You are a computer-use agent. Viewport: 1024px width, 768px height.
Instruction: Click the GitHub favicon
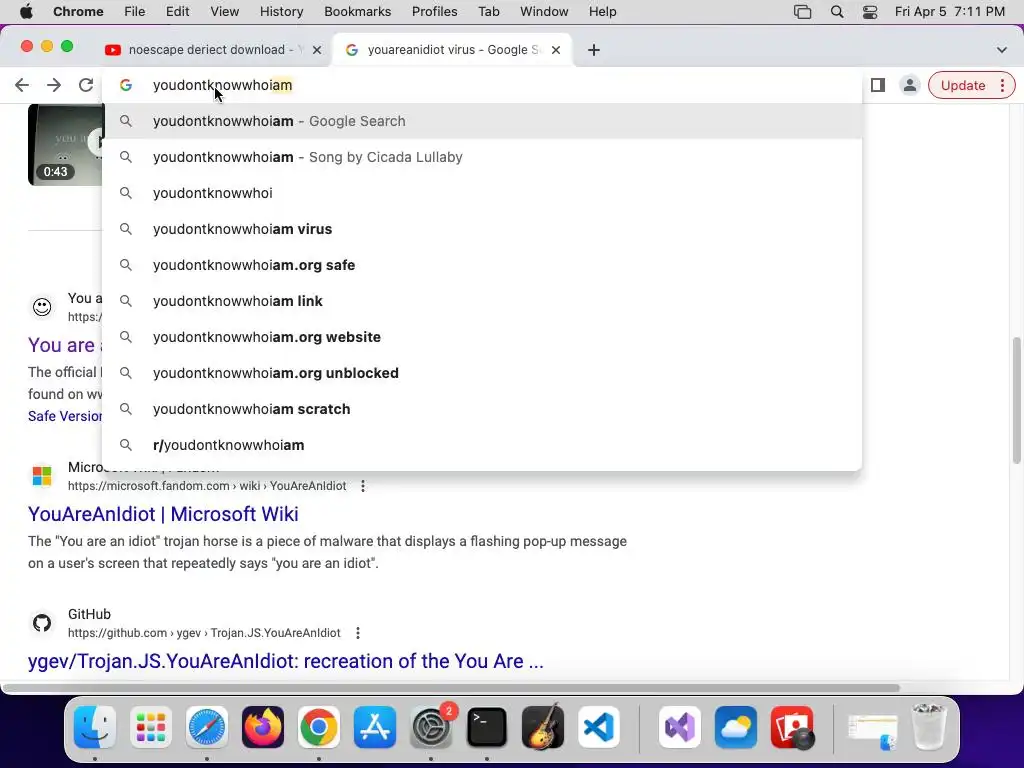pyautogui.click(x=42, y=622)
